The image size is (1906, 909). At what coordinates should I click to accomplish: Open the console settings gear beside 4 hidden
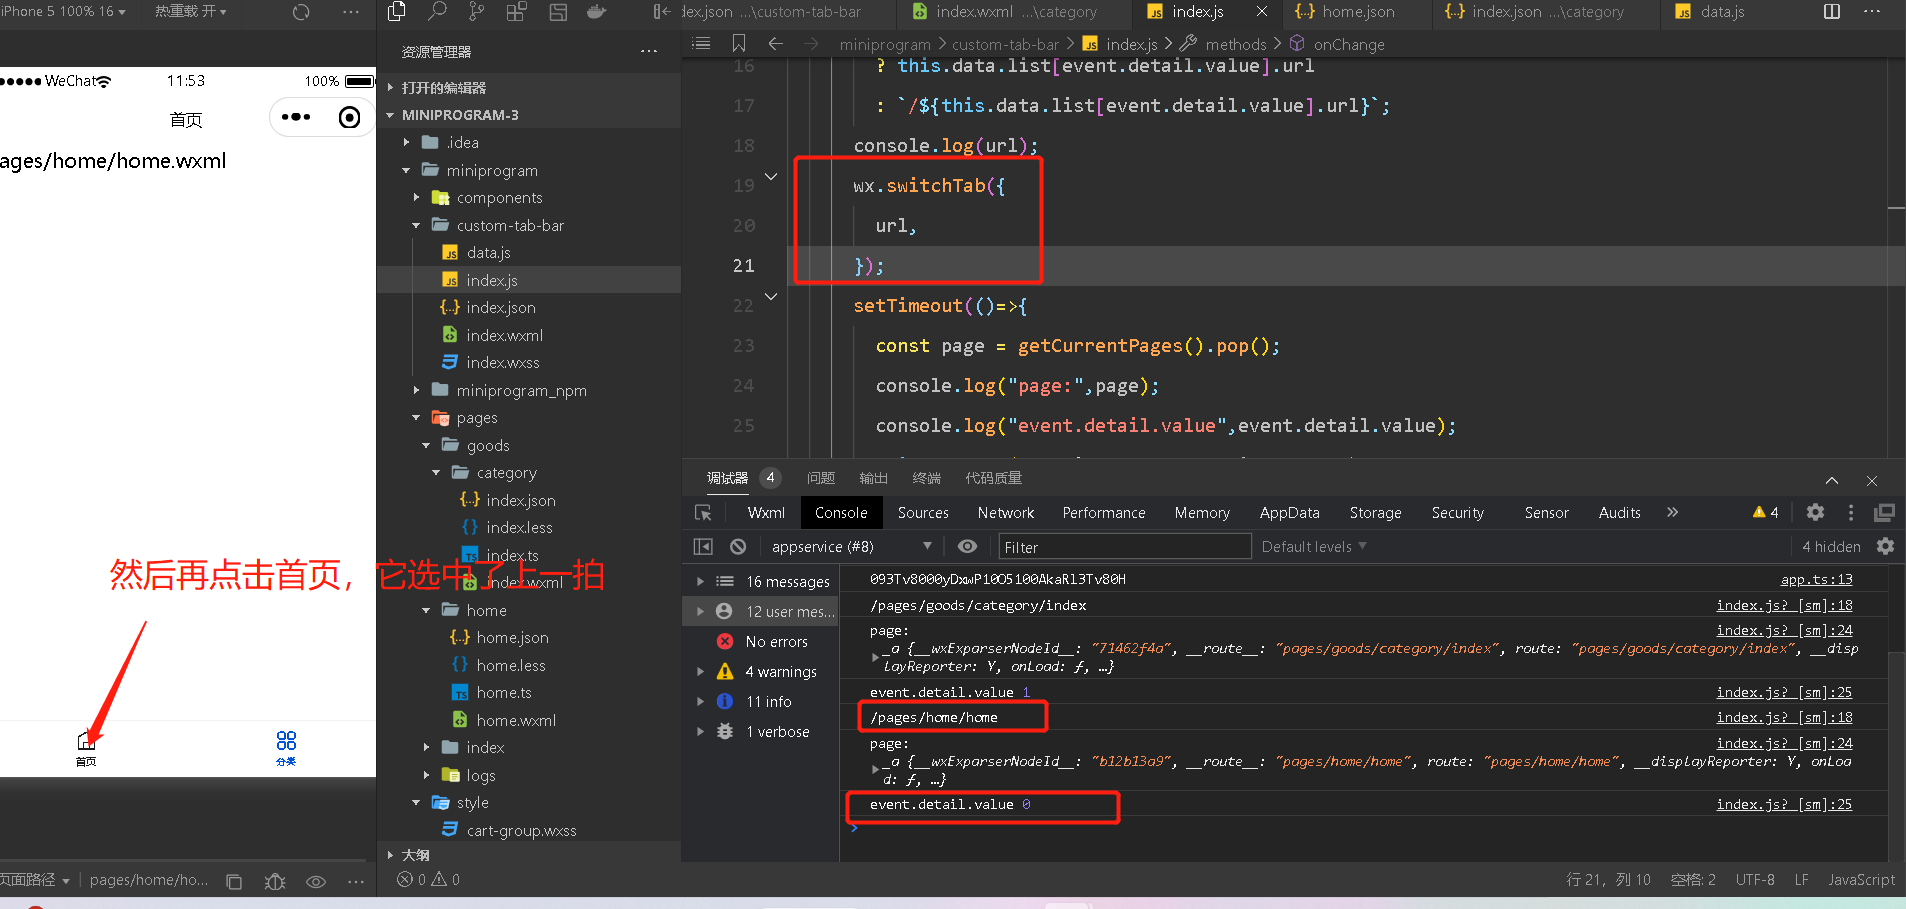click(x=1885, y=546)
